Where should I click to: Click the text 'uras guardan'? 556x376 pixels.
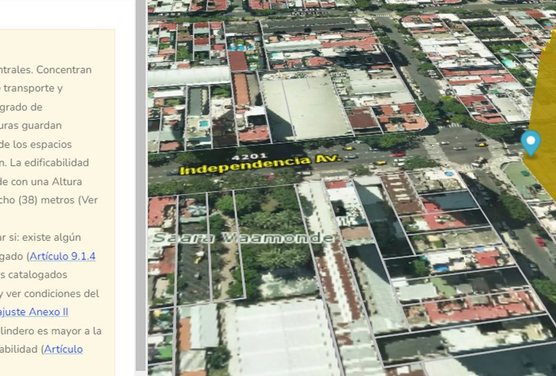[31, 126]
